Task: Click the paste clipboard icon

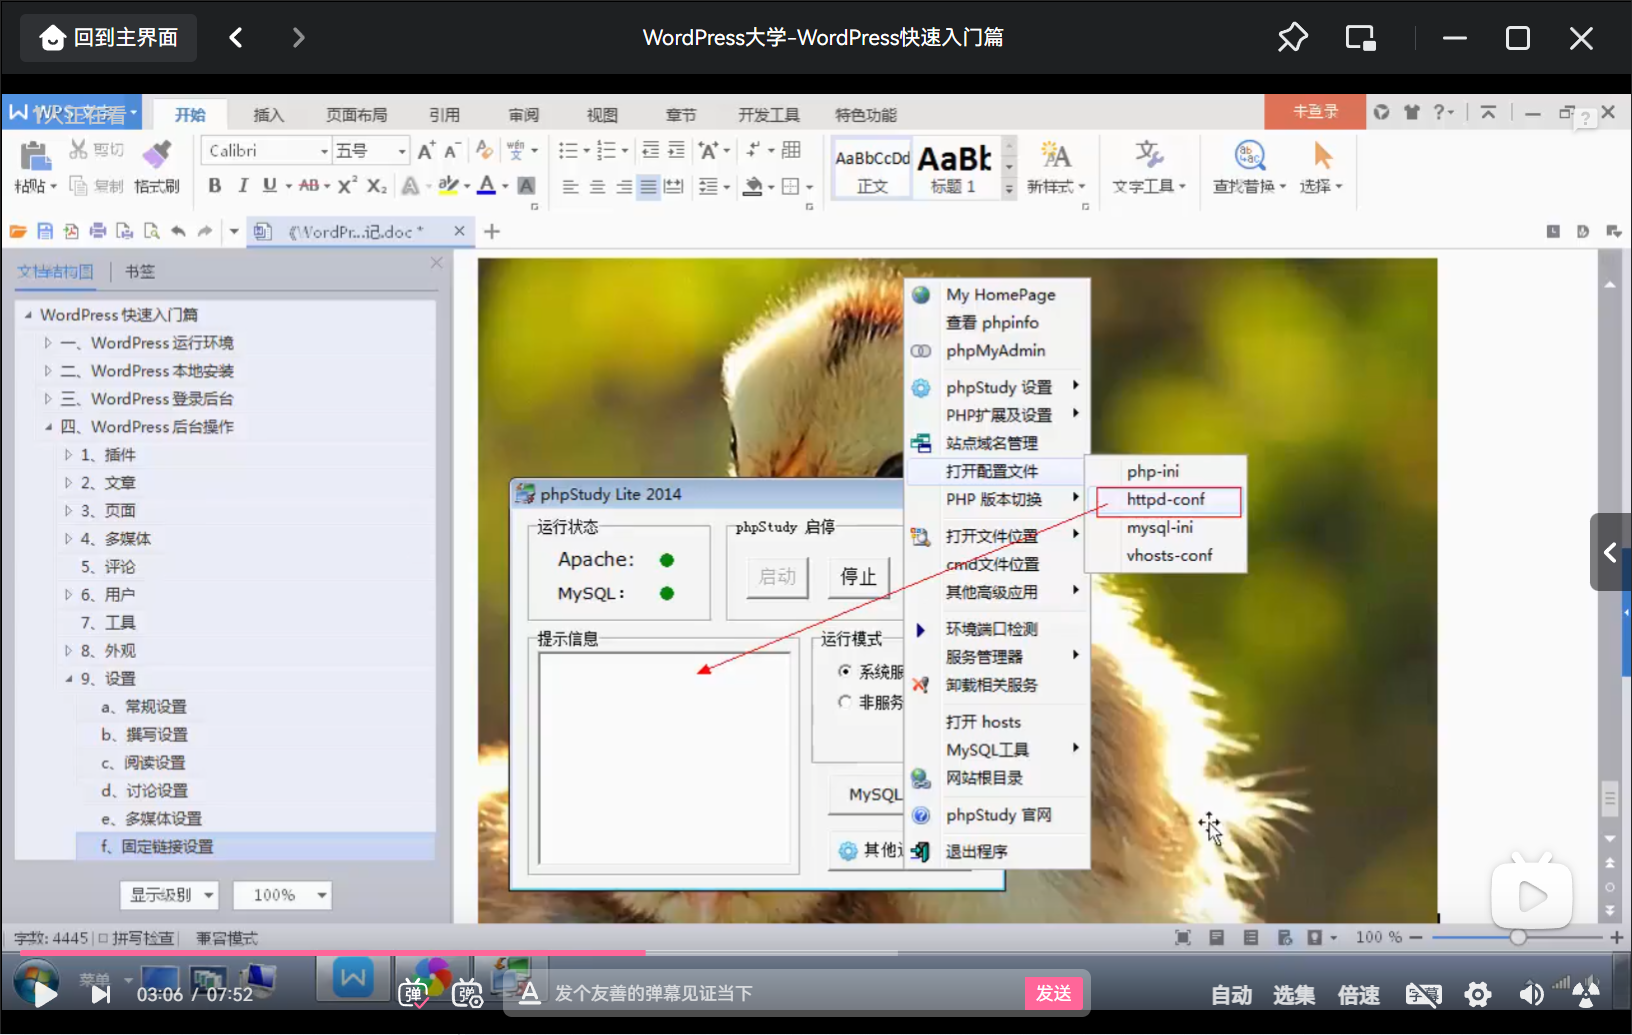Action: pos(35,155)
